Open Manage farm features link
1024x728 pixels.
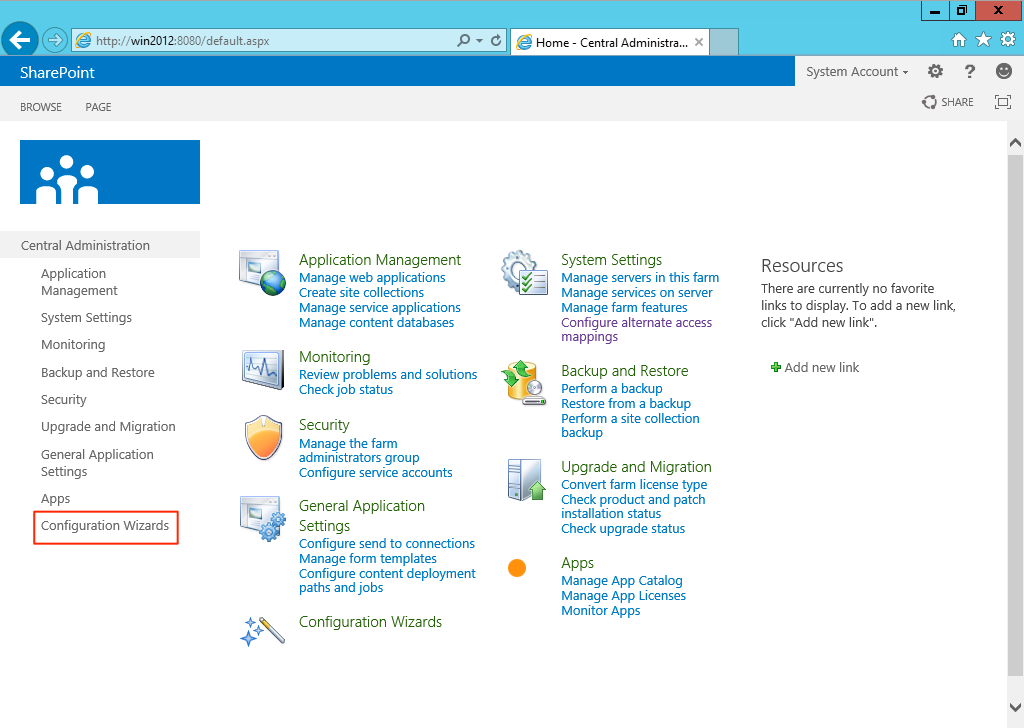(624, 308)
